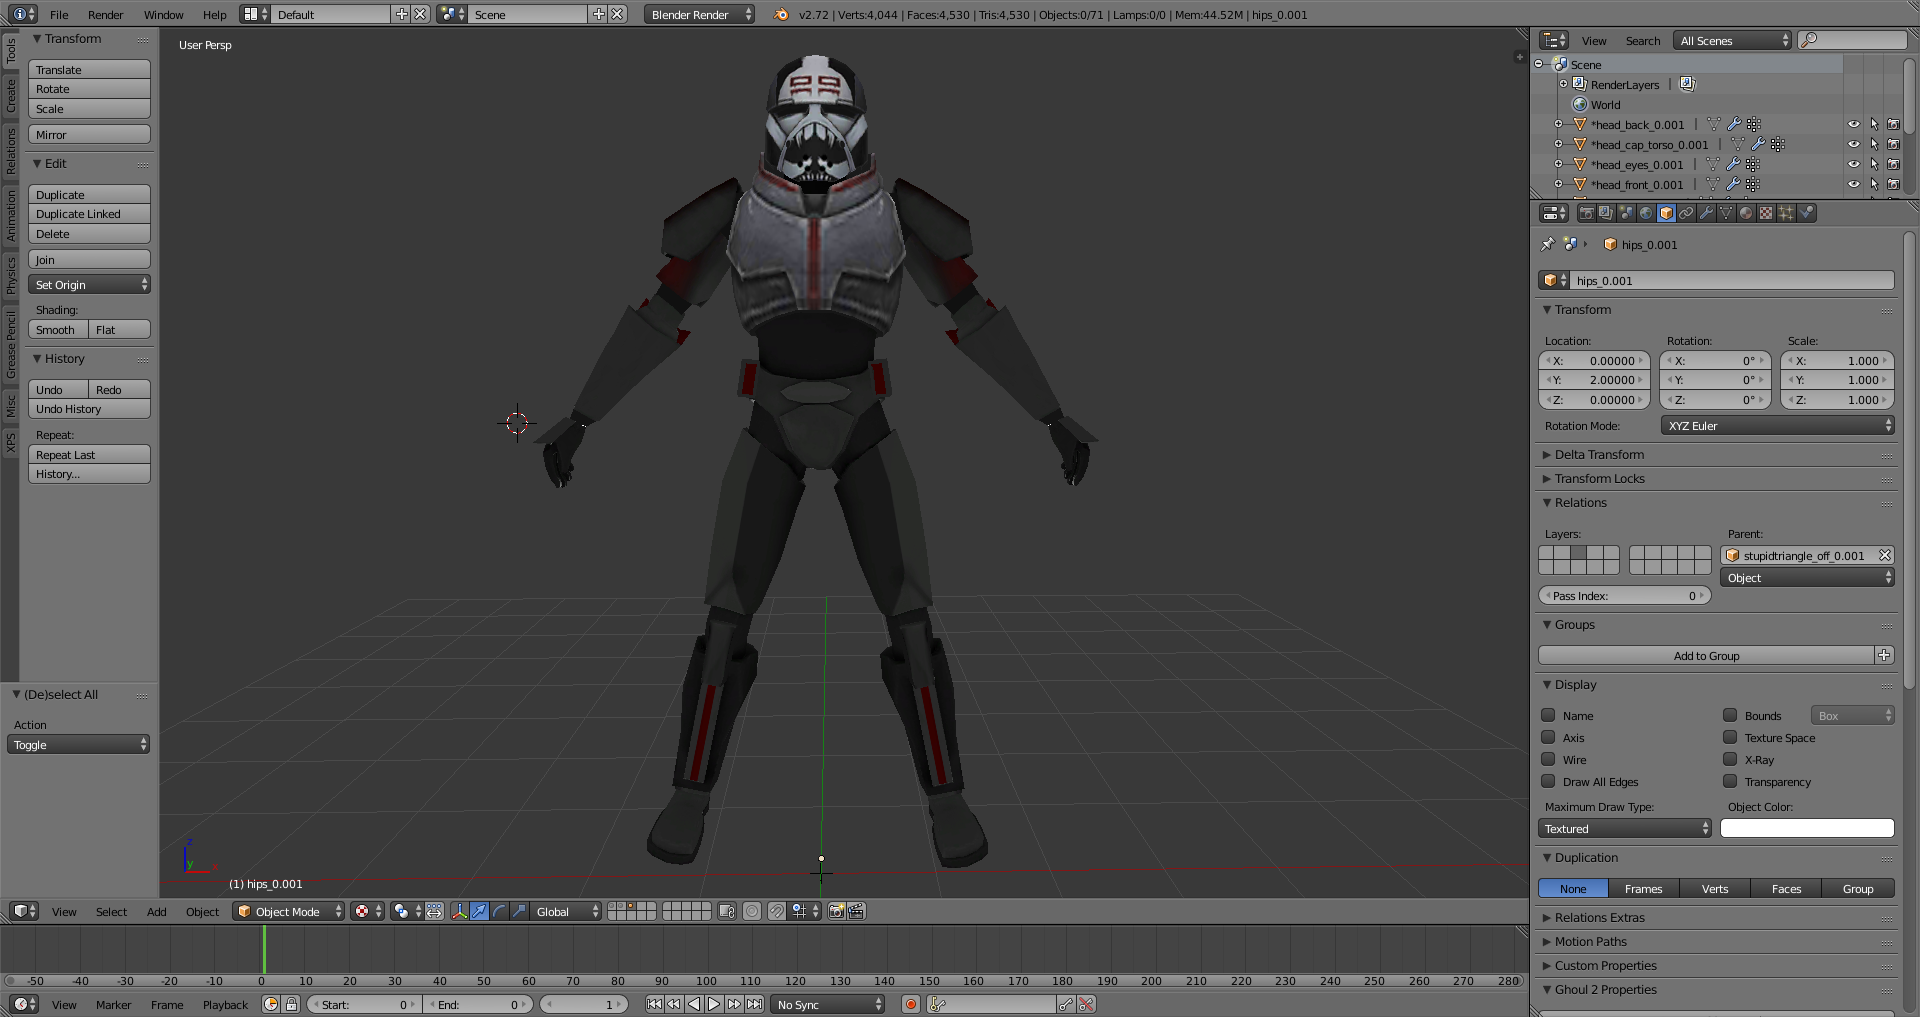Enable the Draw All Edges checkbox
Screen dimensions: 1920x1017
pos(1548,781)
